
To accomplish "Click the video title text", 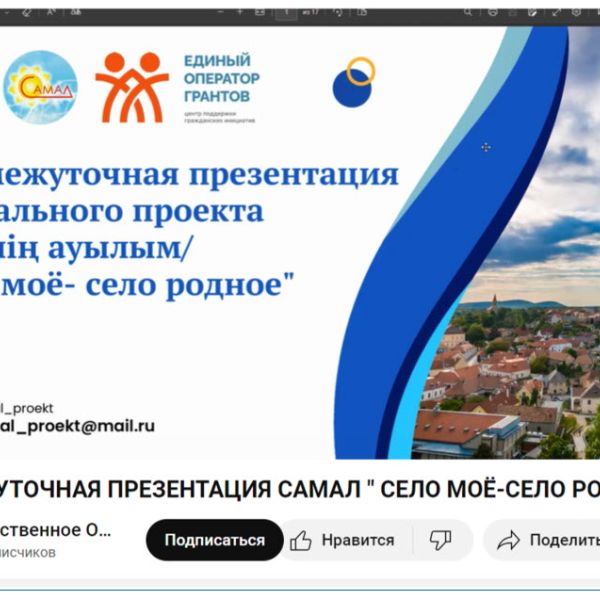I will pyautogui.click(x=300, y=489).
